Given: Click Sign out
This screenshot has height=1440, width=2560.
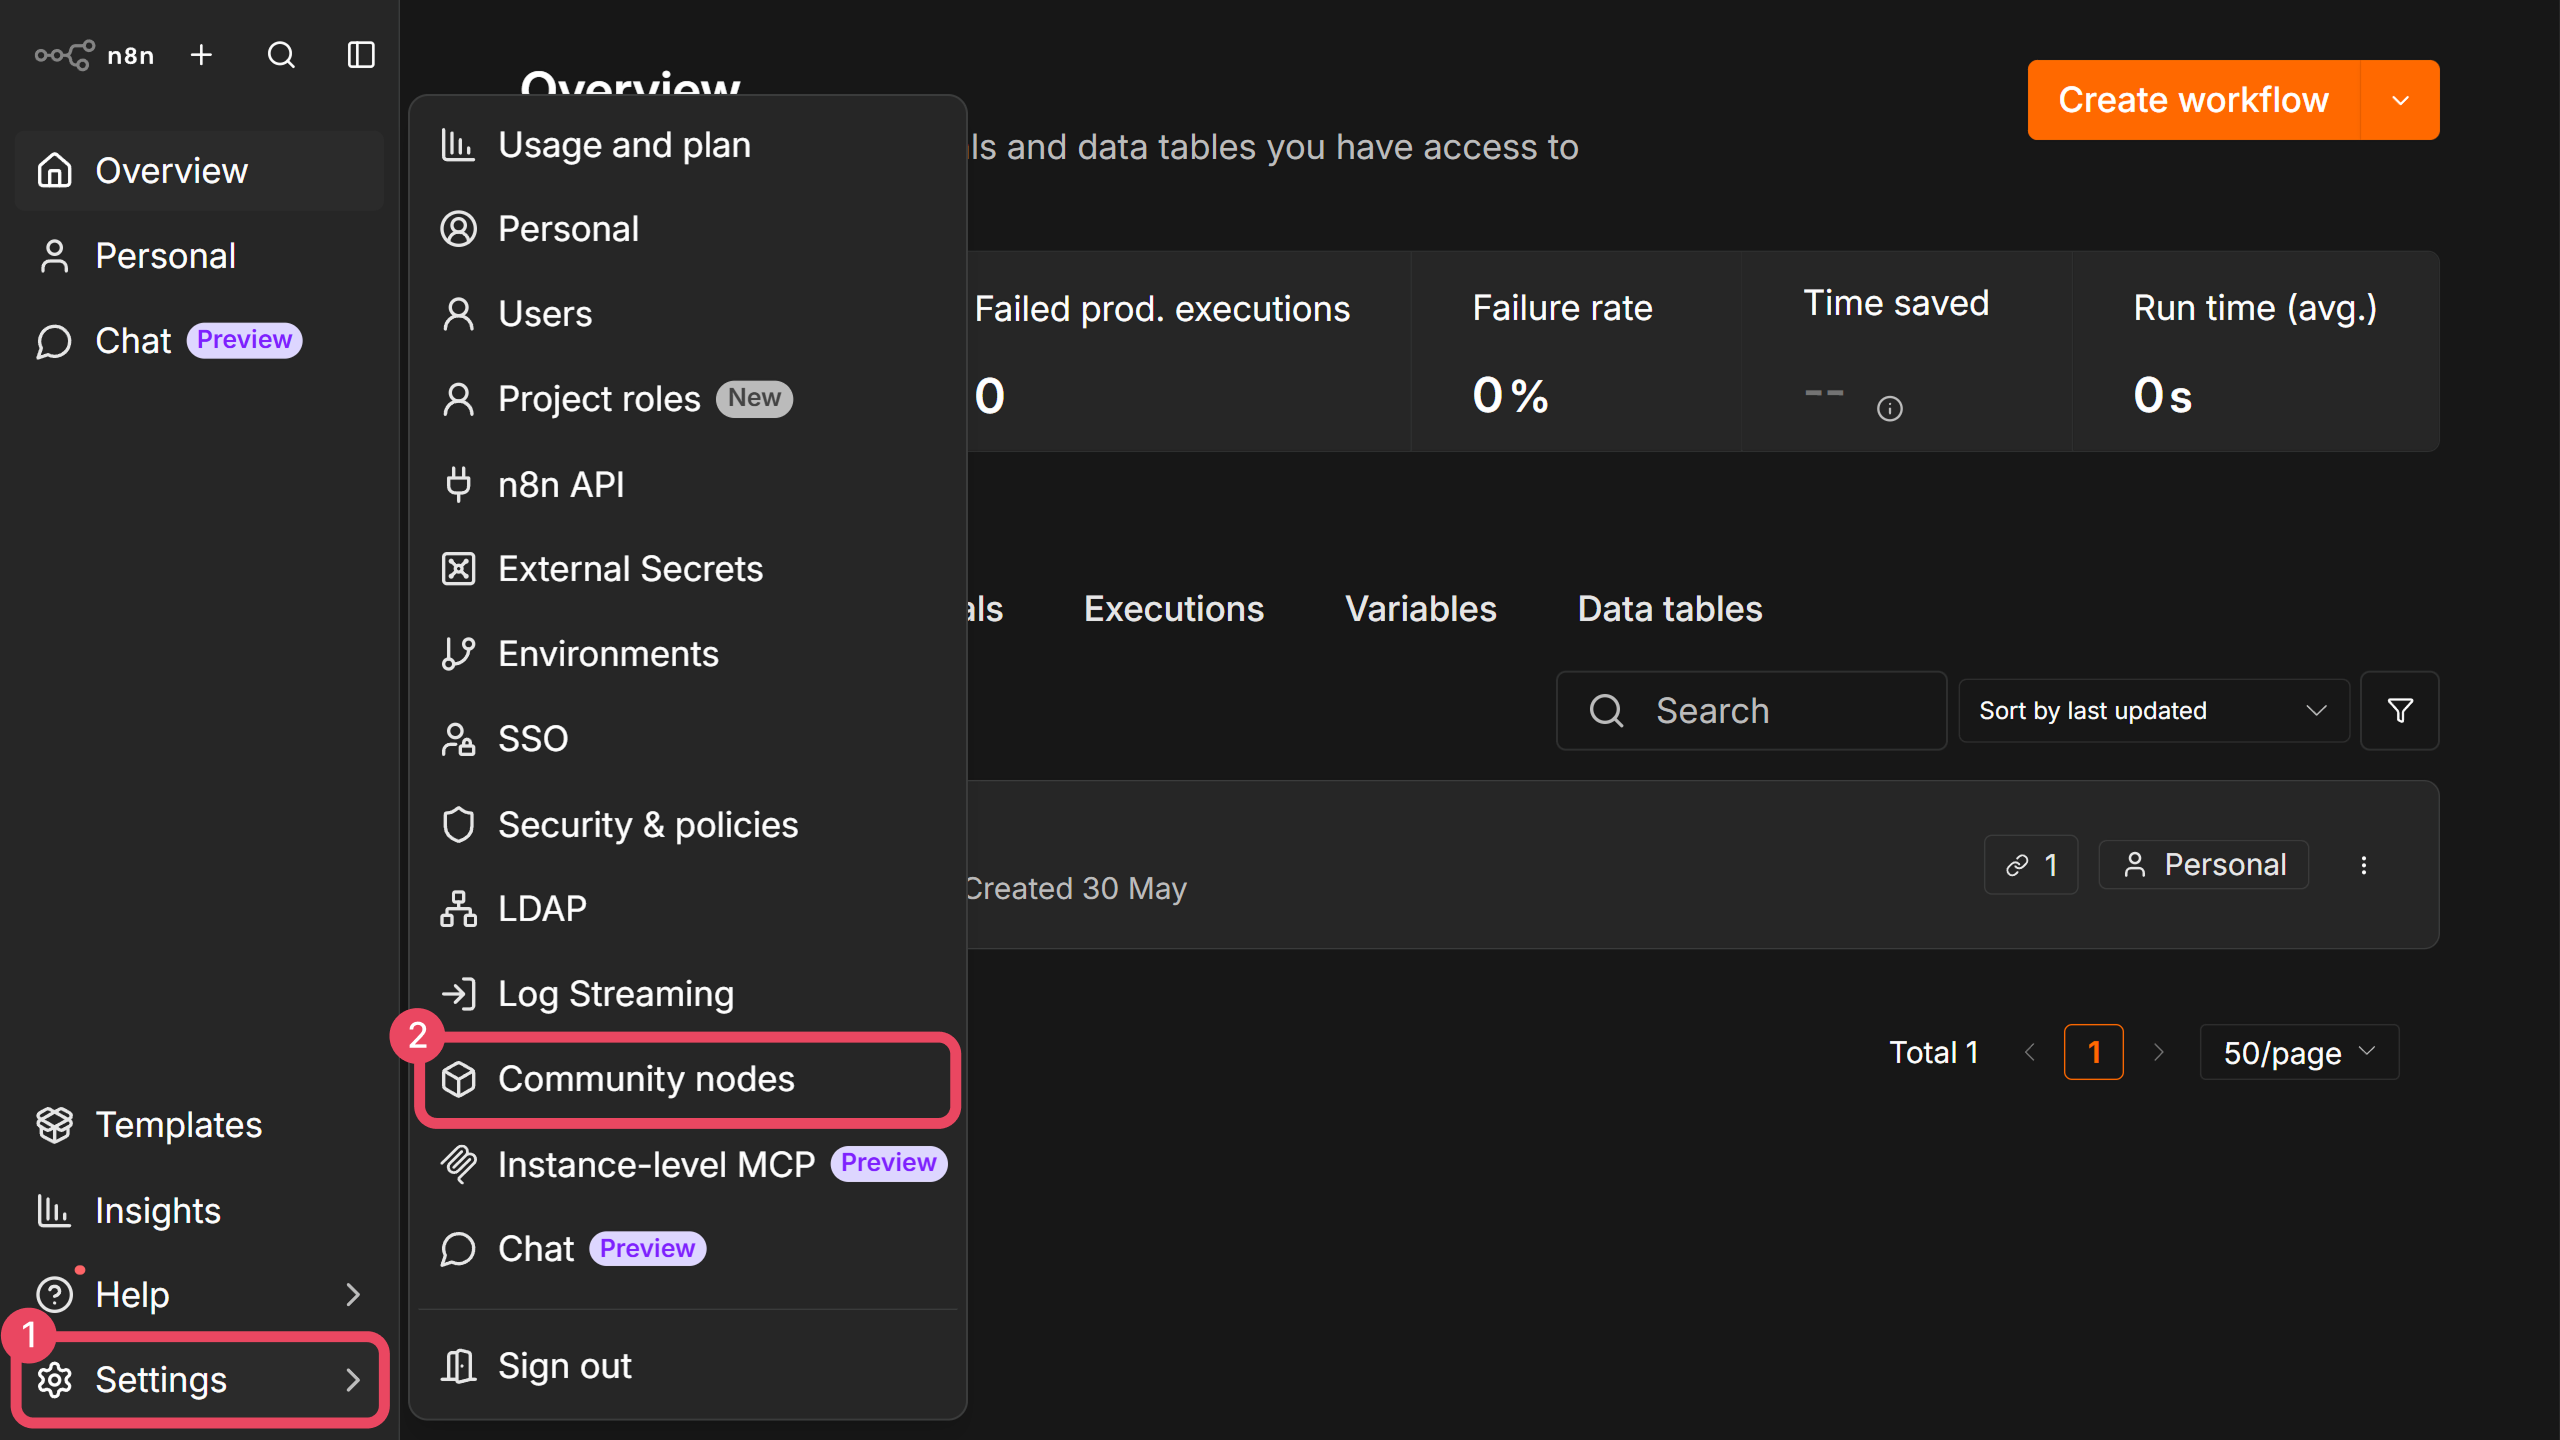Looking at the screenshot, I should point(688,1366).
